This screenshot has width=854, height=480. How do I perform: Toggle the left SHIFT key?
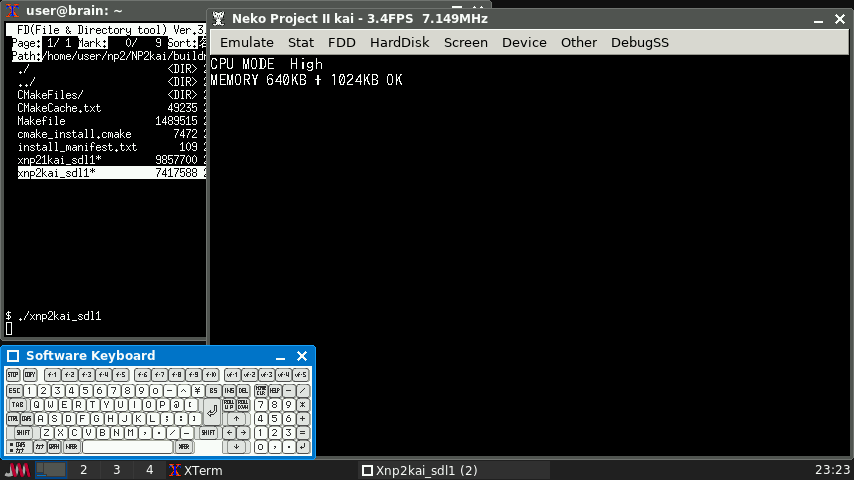click(23, 433)
